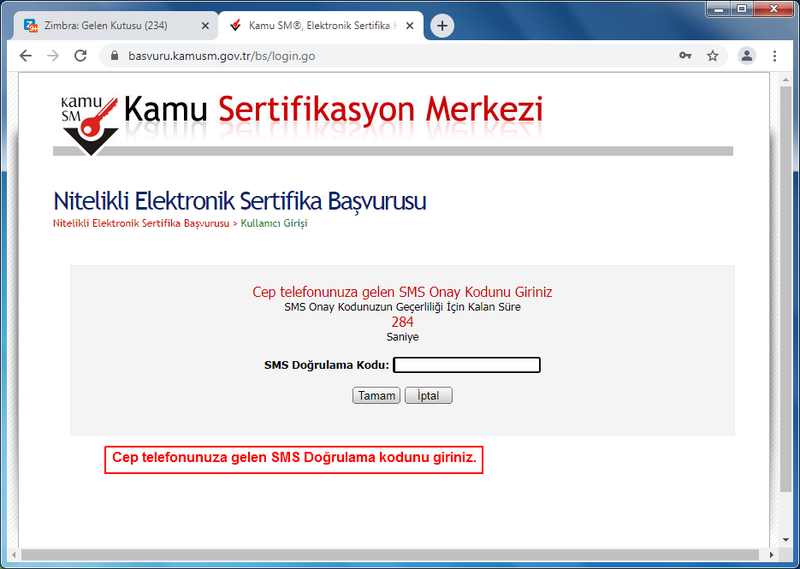Open the Chrome profile avatar
The width and height of the screenshot is (800, 569).
pyautogui.click(x=746, y=56)
